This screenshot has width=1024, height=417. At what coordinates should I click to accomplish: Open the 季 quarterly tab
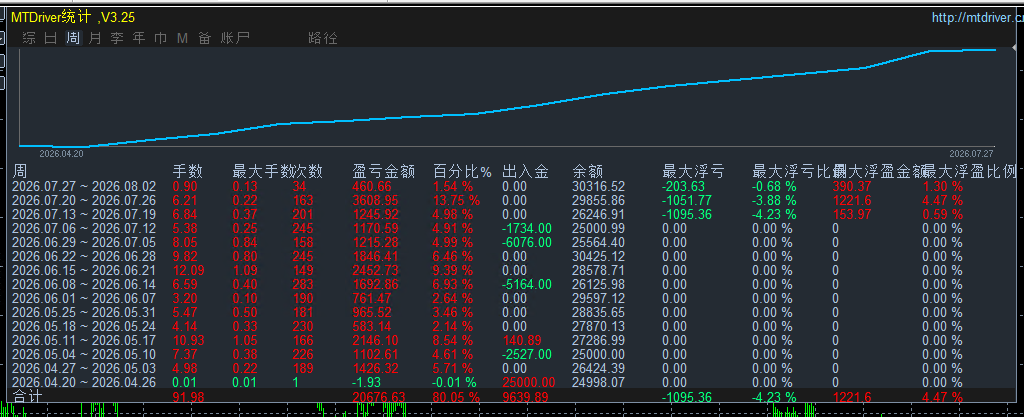(x=117, y=38)
